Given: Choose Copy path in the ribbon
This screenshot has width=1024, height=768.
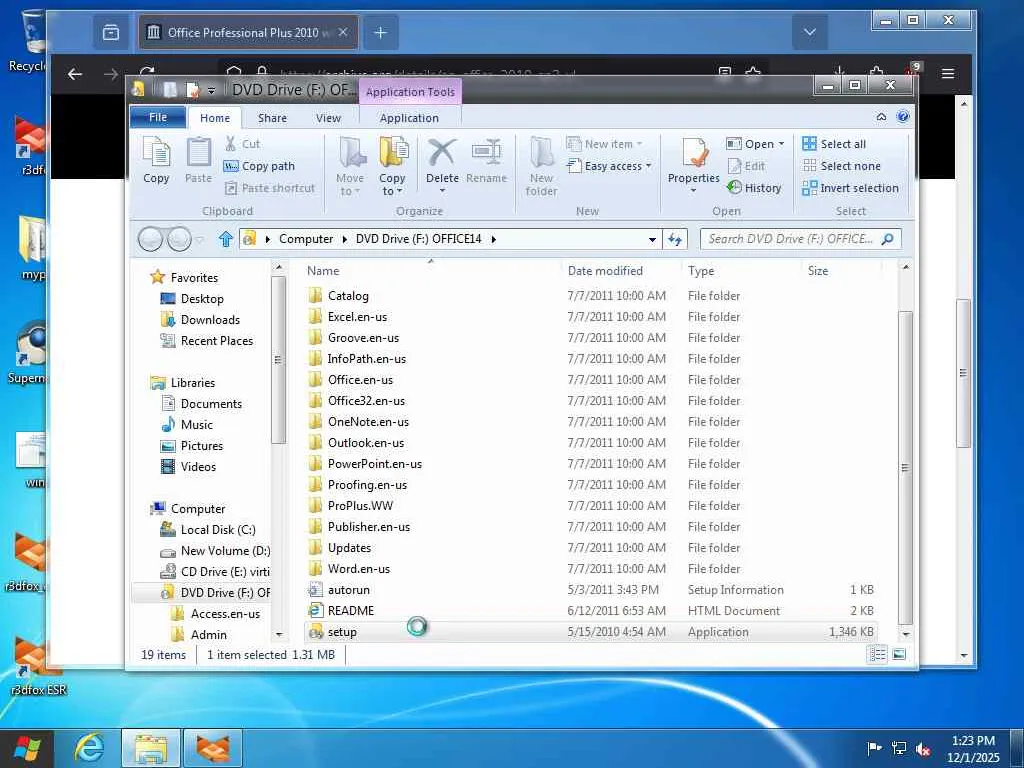Looking at the screenshot, I should [259, 166].
